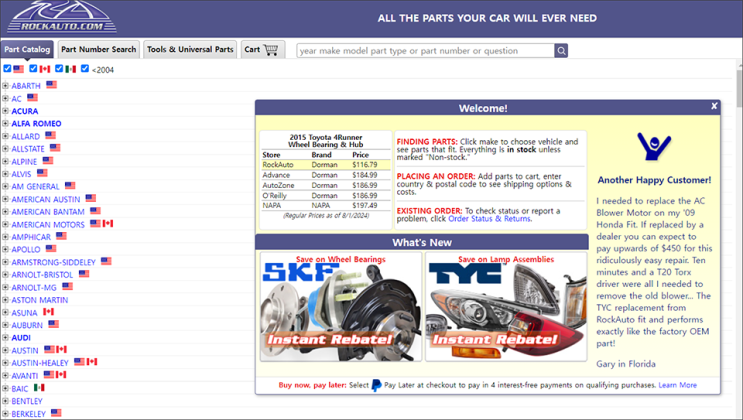Open the Part Catalog tab

27,49
